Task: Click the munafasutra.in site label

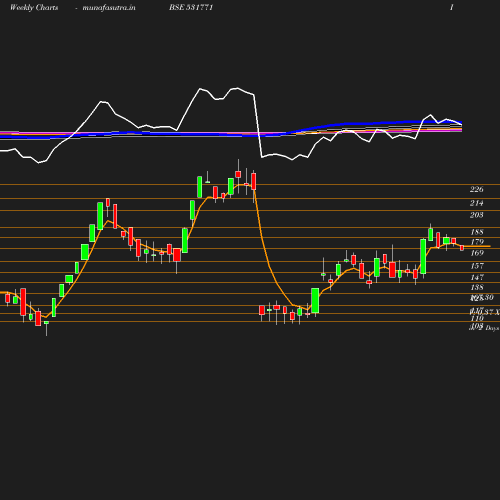Action: point(109,8)
